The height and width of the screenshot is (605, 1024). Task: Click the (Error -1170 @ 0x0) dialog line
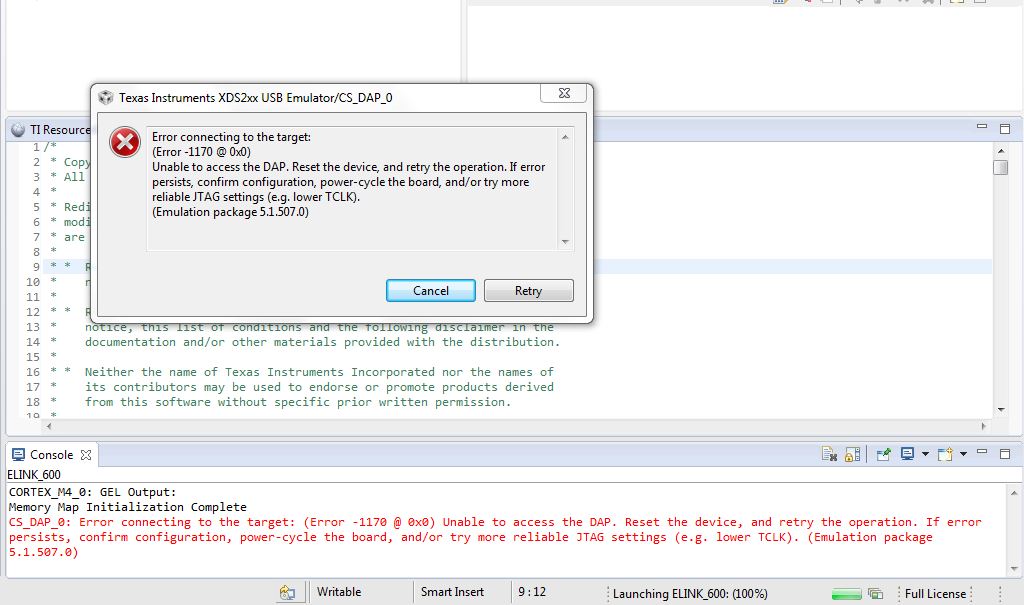point(201,152)
